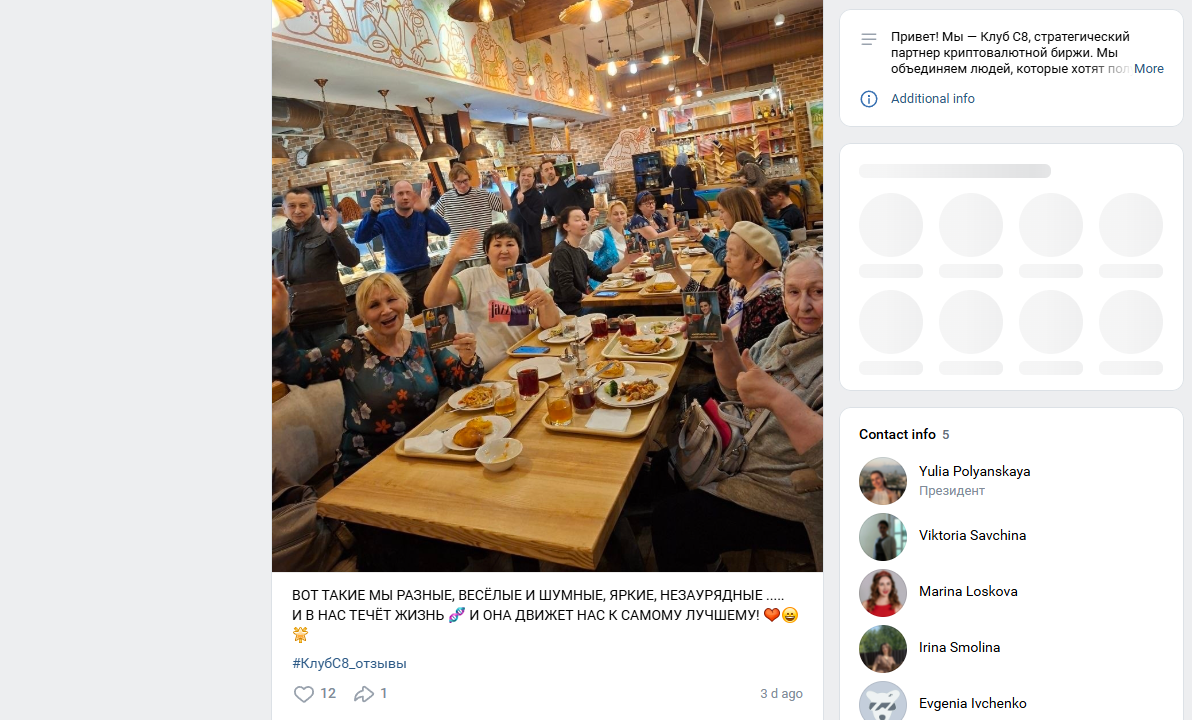Open Evgenia Ivchenko's profile name
Screen dimensions: 1192x720
(972, 703)
